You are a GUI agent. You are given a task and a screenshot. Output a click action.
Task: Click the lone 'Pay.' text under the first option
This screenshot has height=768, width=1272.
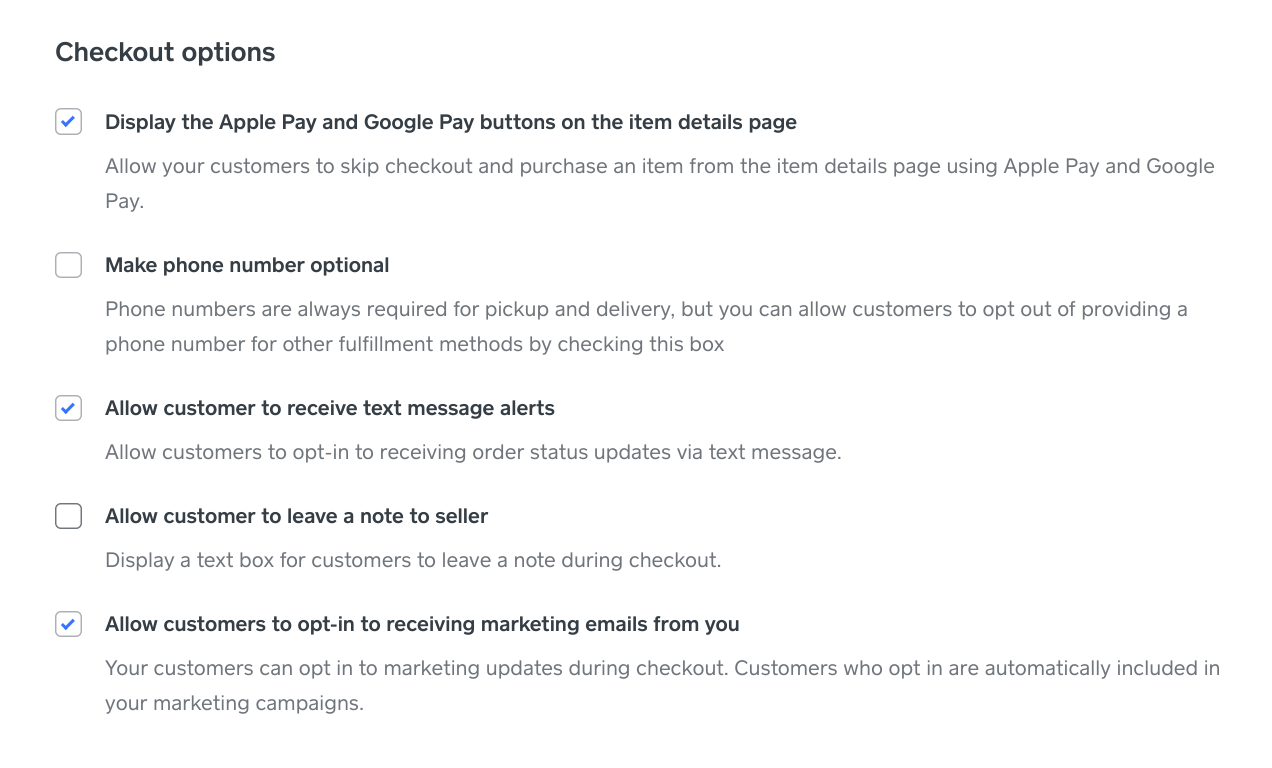(x=124, y=201)
